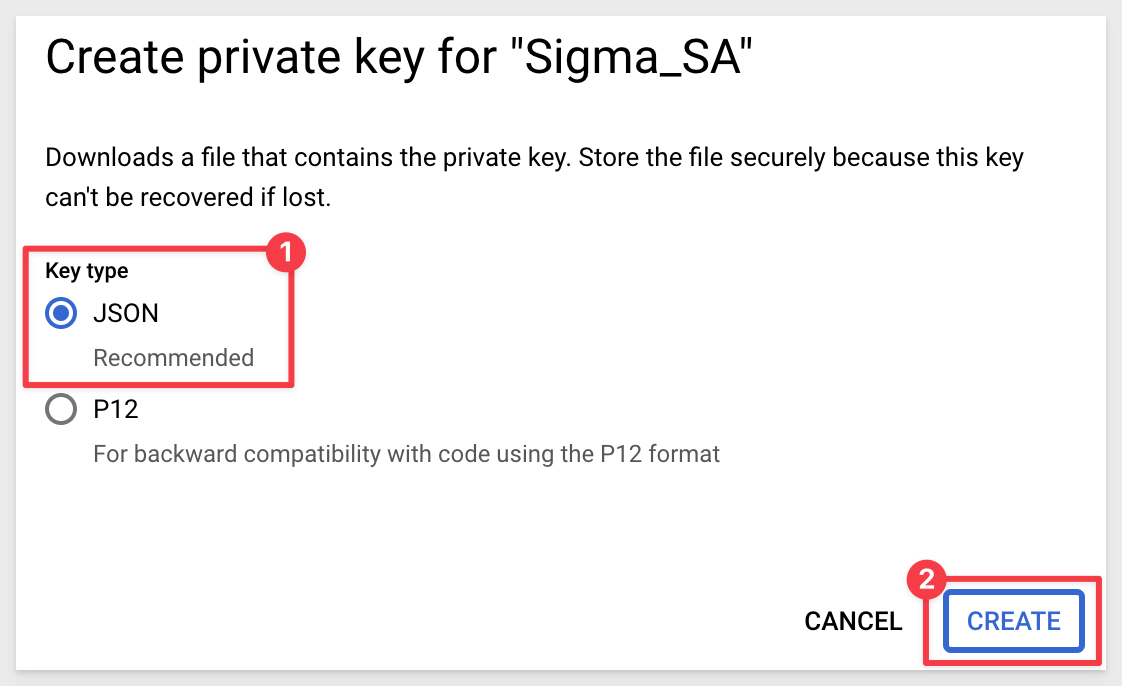Click the Key type heading
Image resolution: width=1122 pixels, height=686 pixels.
[87, 270]
